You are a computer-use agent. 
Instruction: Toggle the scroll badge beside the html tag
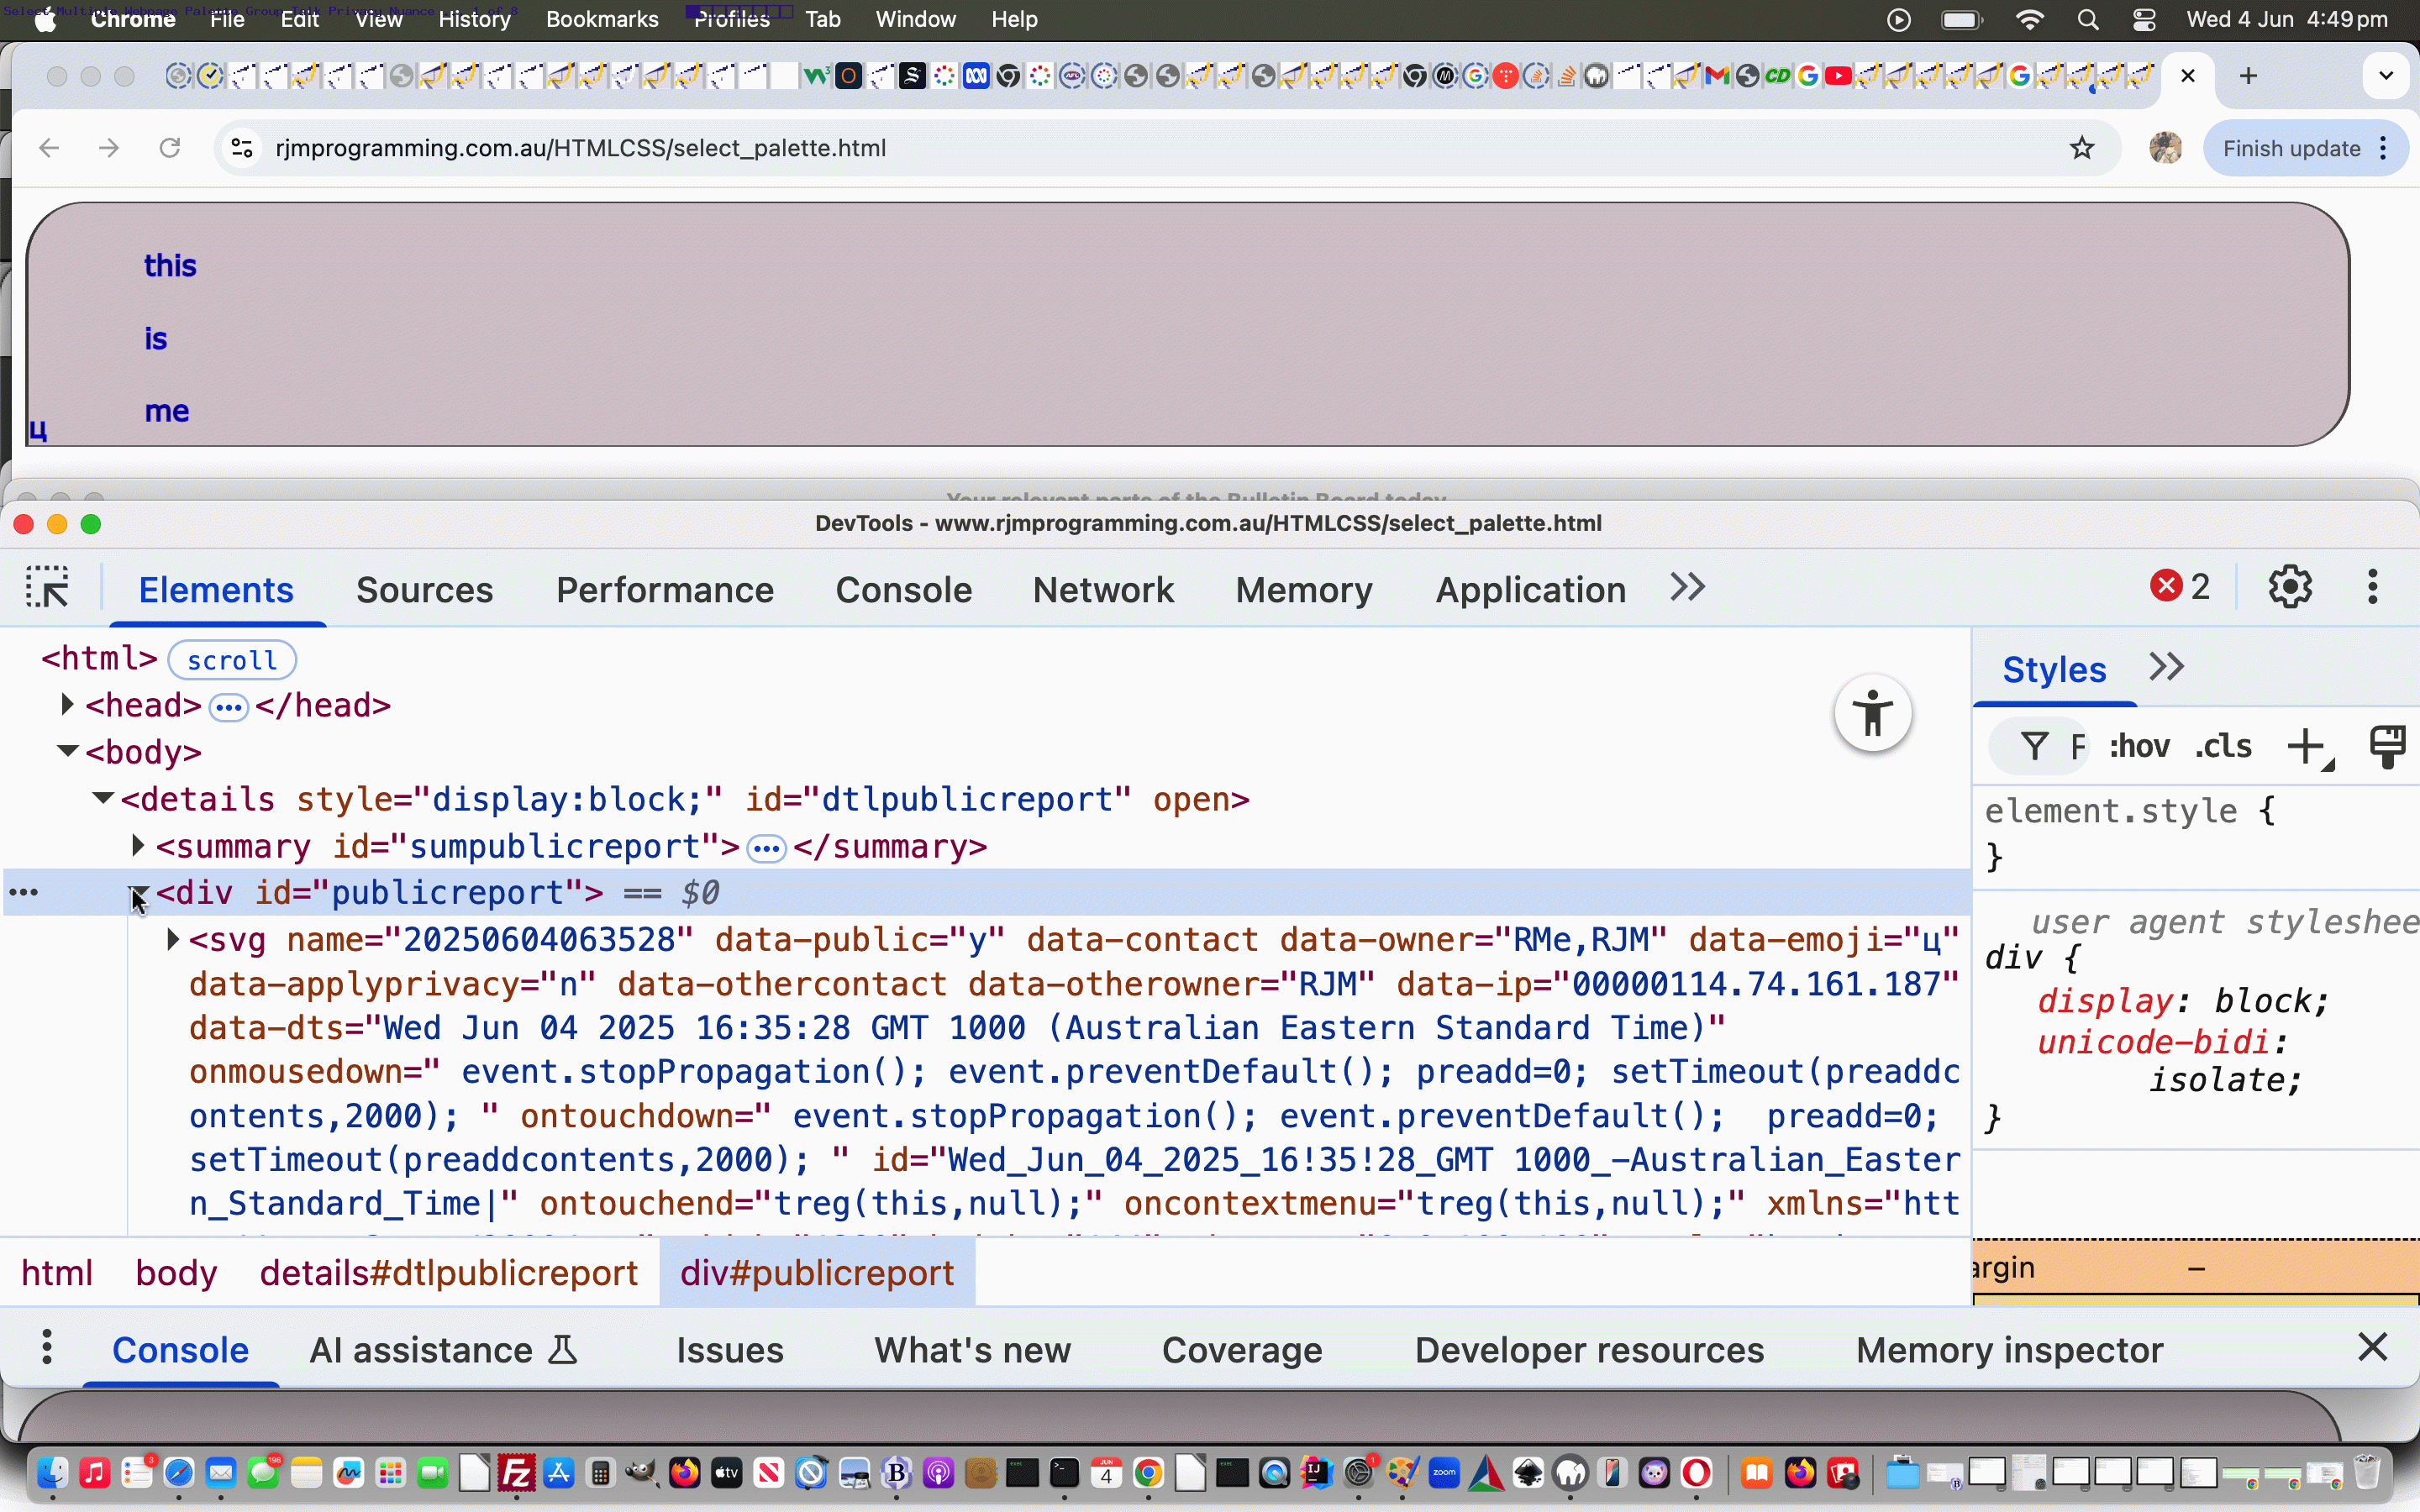(x=232, y=661)
